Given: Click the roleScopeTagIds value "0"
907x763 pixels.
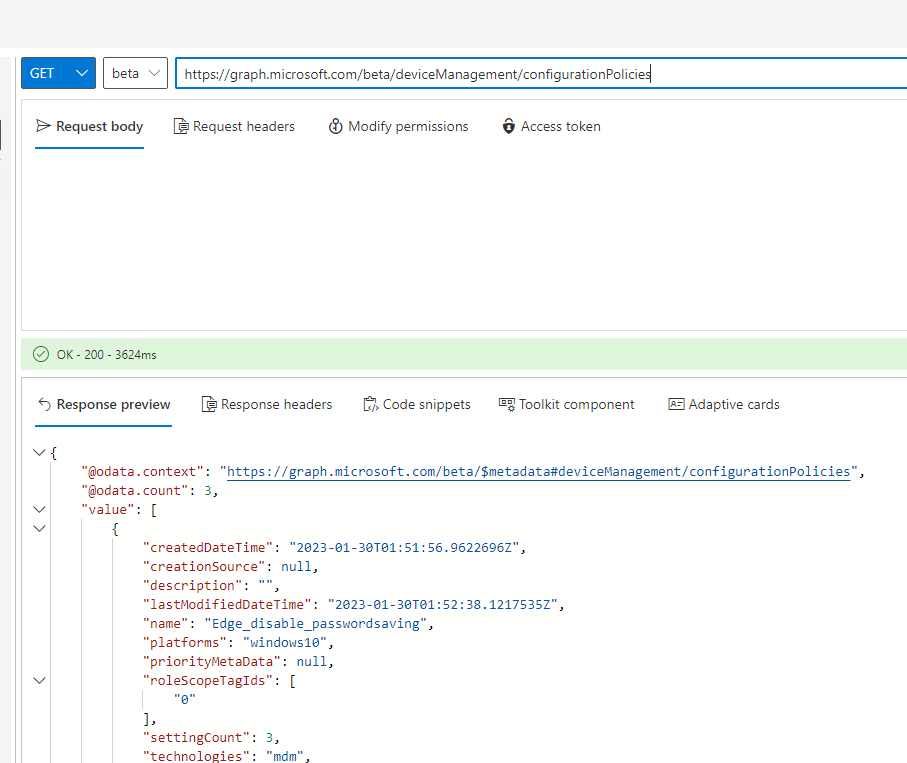Looking at the screenshot, I should tap(185, 699).
